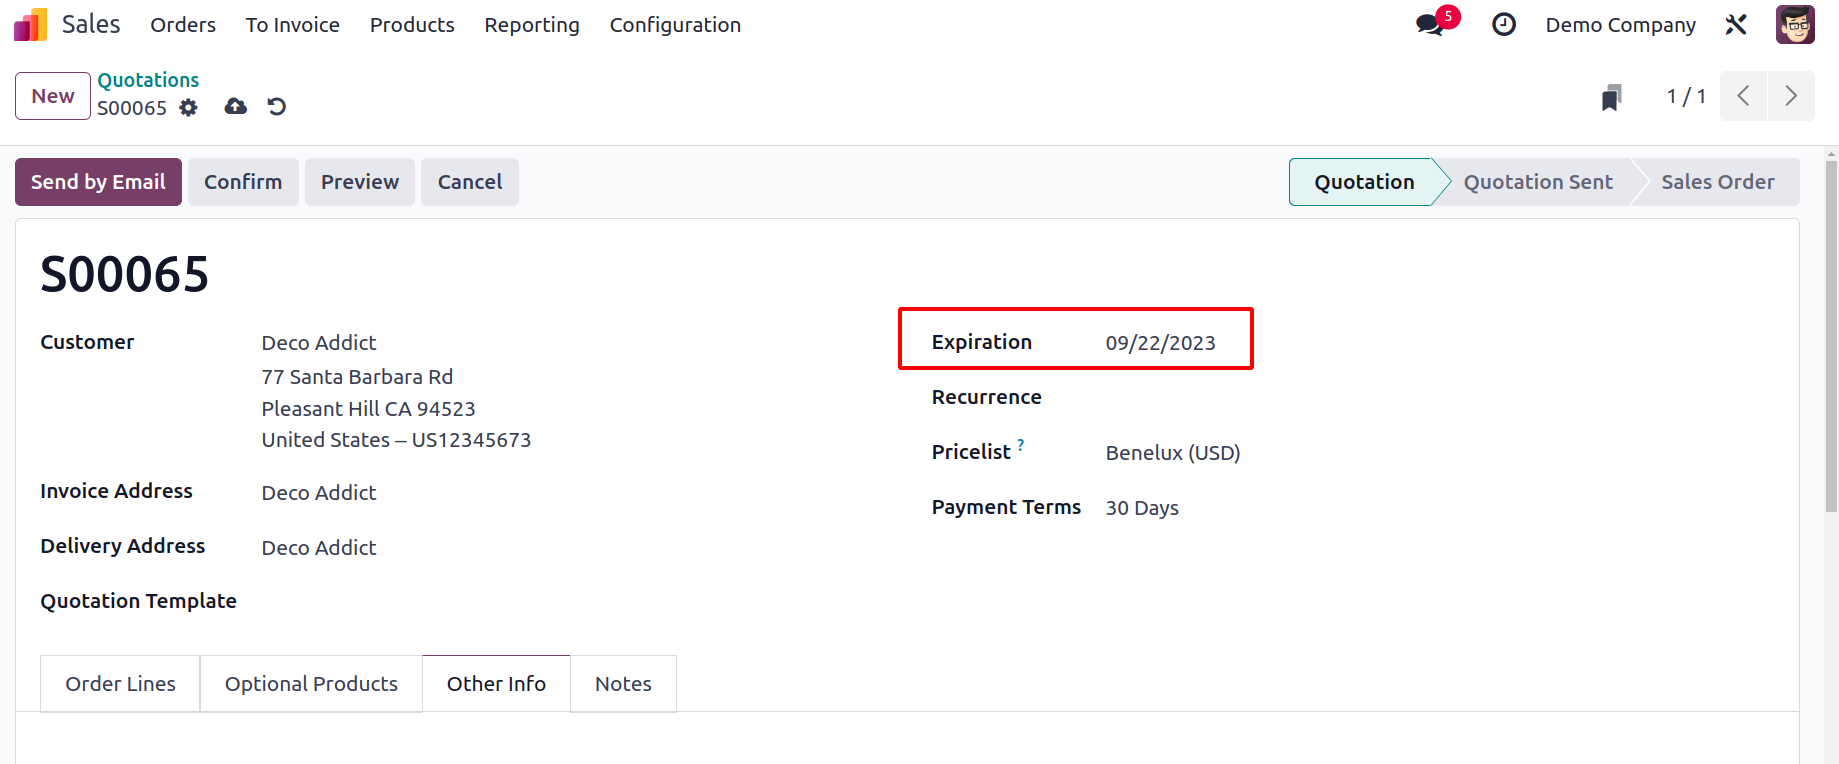Open the user avatar menu

[1795, 25]
